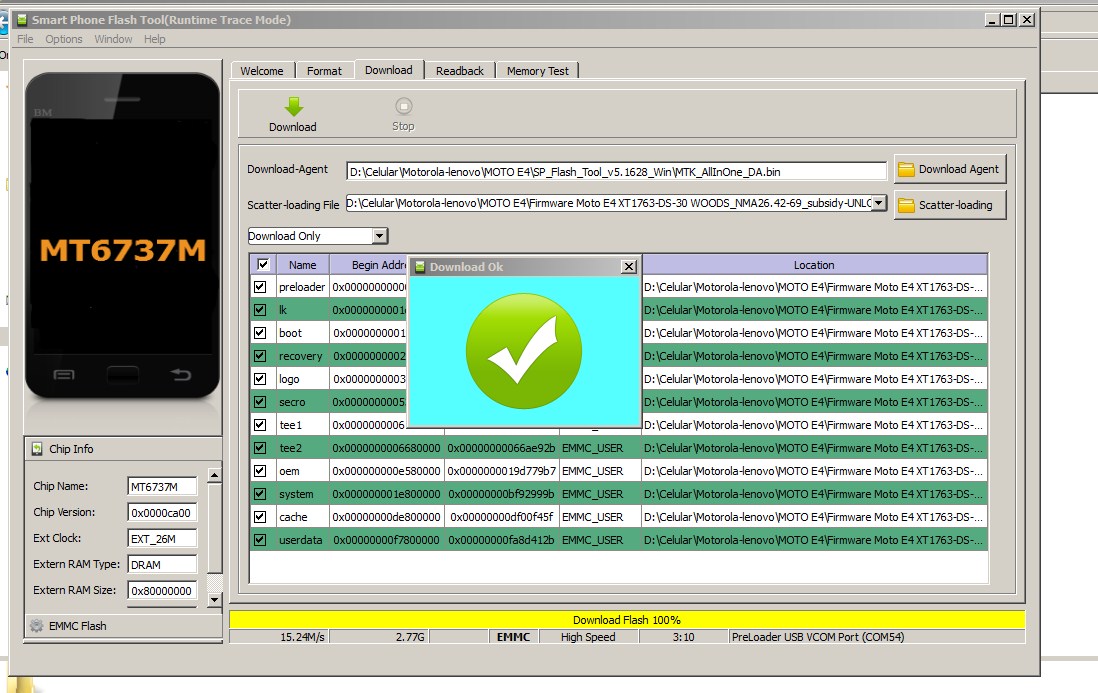Click the Ext Clock field EXT_26M
Image resolution: width=1098 pixels, height=693 pixels.
pyautogui.click(x=162, y=538)
